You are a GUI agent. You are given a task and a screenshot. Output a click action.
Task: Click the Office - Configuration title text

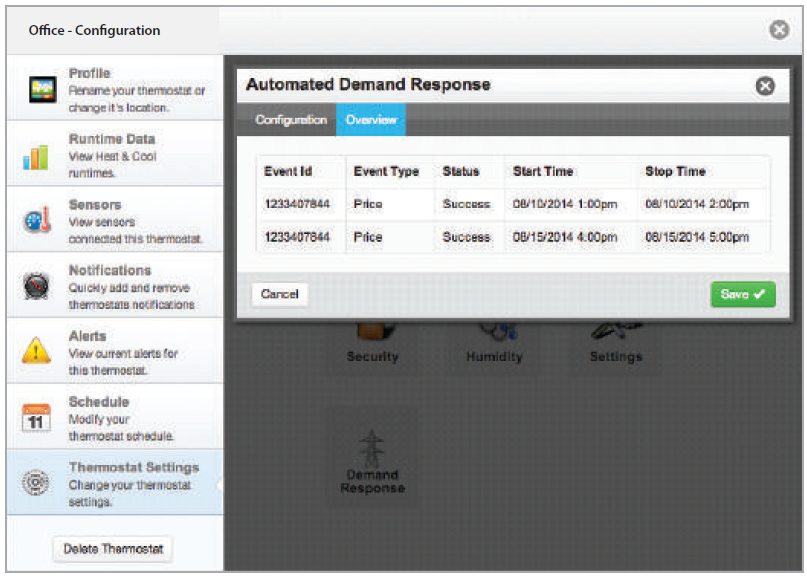click(94, 30)
